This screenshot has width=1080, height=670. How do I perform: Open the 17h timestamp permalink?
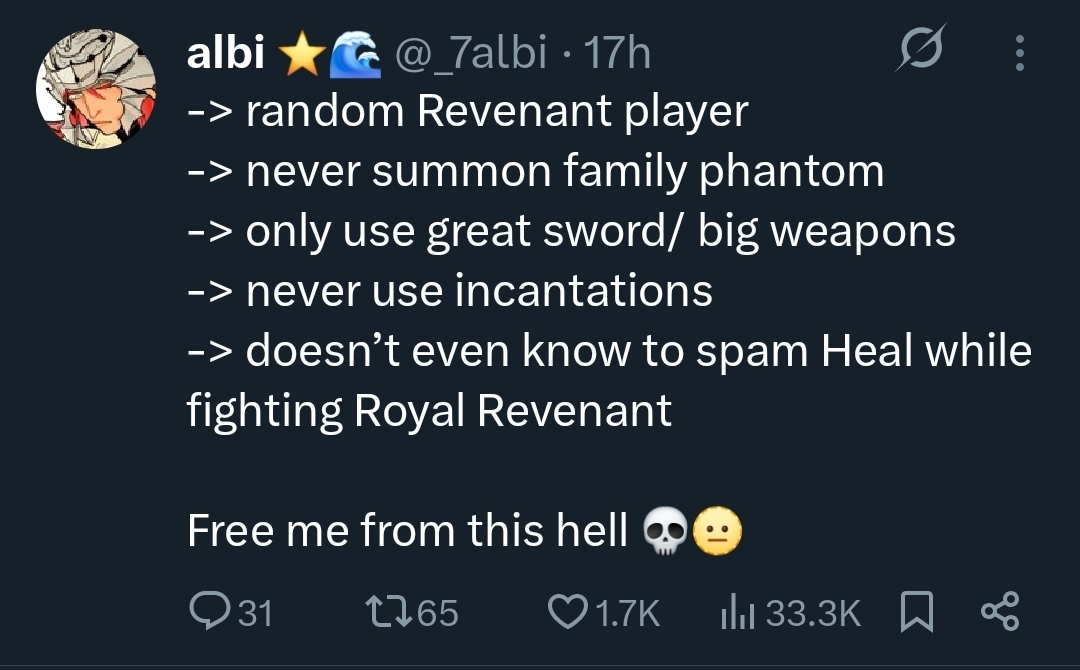click(616, 53)
